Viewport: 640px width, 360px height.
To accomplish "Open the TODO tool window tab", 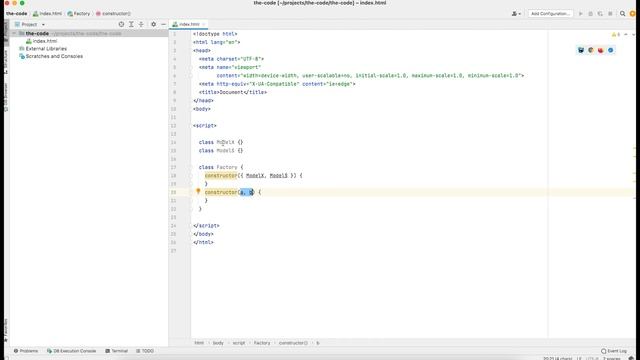I will [145, 351].
